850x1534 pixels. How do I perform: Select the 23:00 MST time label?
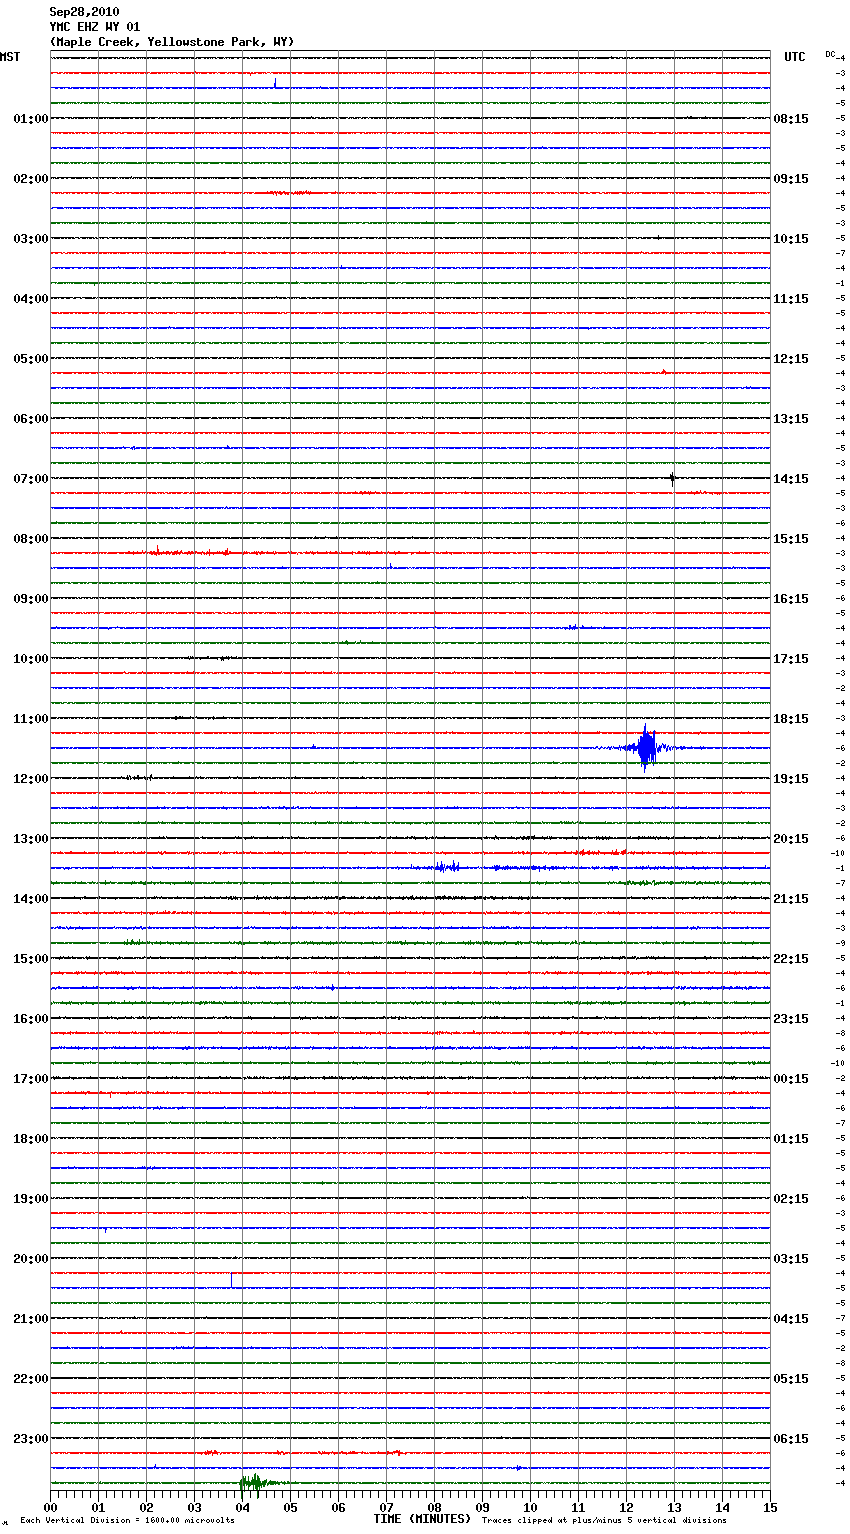(x=30, y=1439)
